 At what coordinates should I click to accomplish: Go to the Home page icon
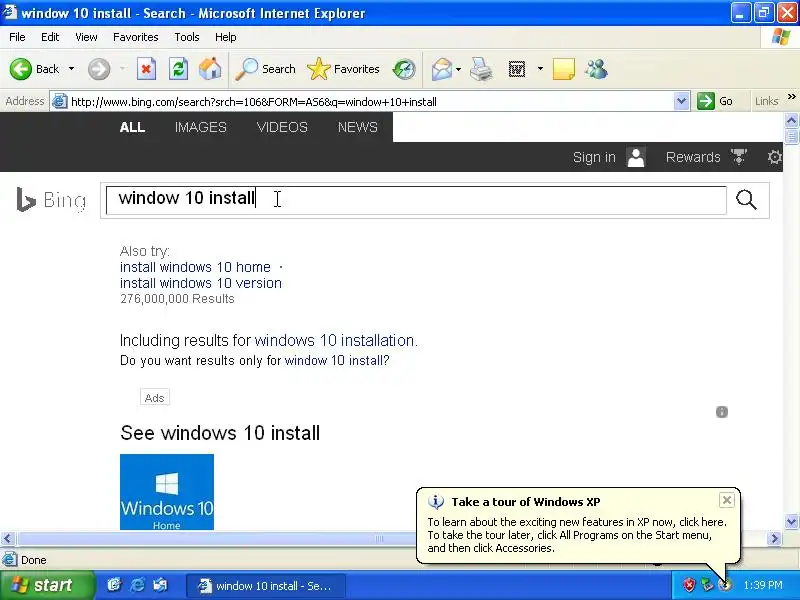tap(210, 69)
